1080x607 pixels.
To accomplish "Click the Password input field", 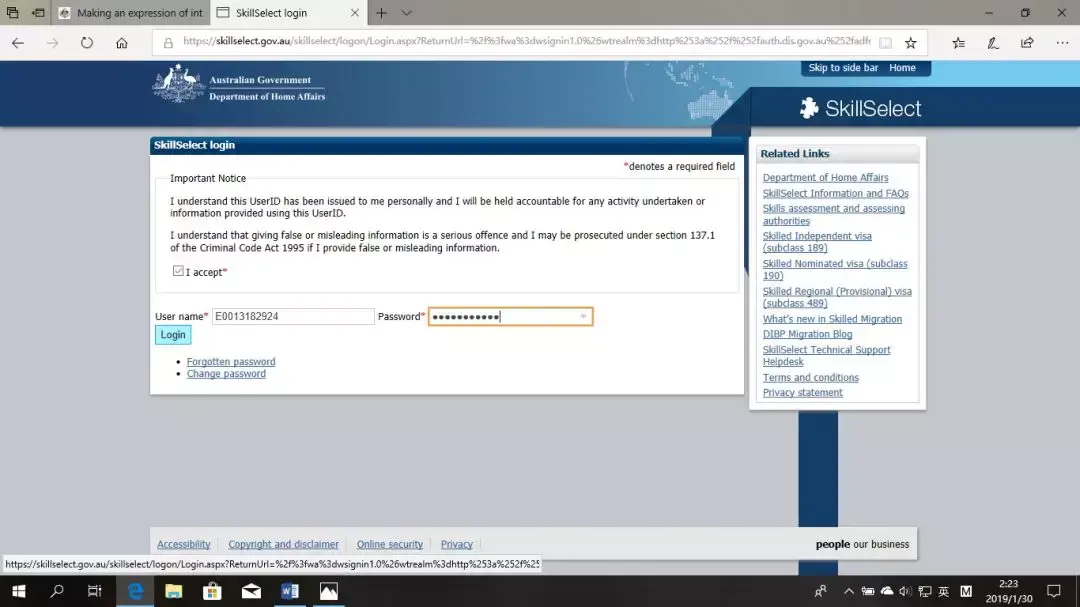I will point(510,316).
